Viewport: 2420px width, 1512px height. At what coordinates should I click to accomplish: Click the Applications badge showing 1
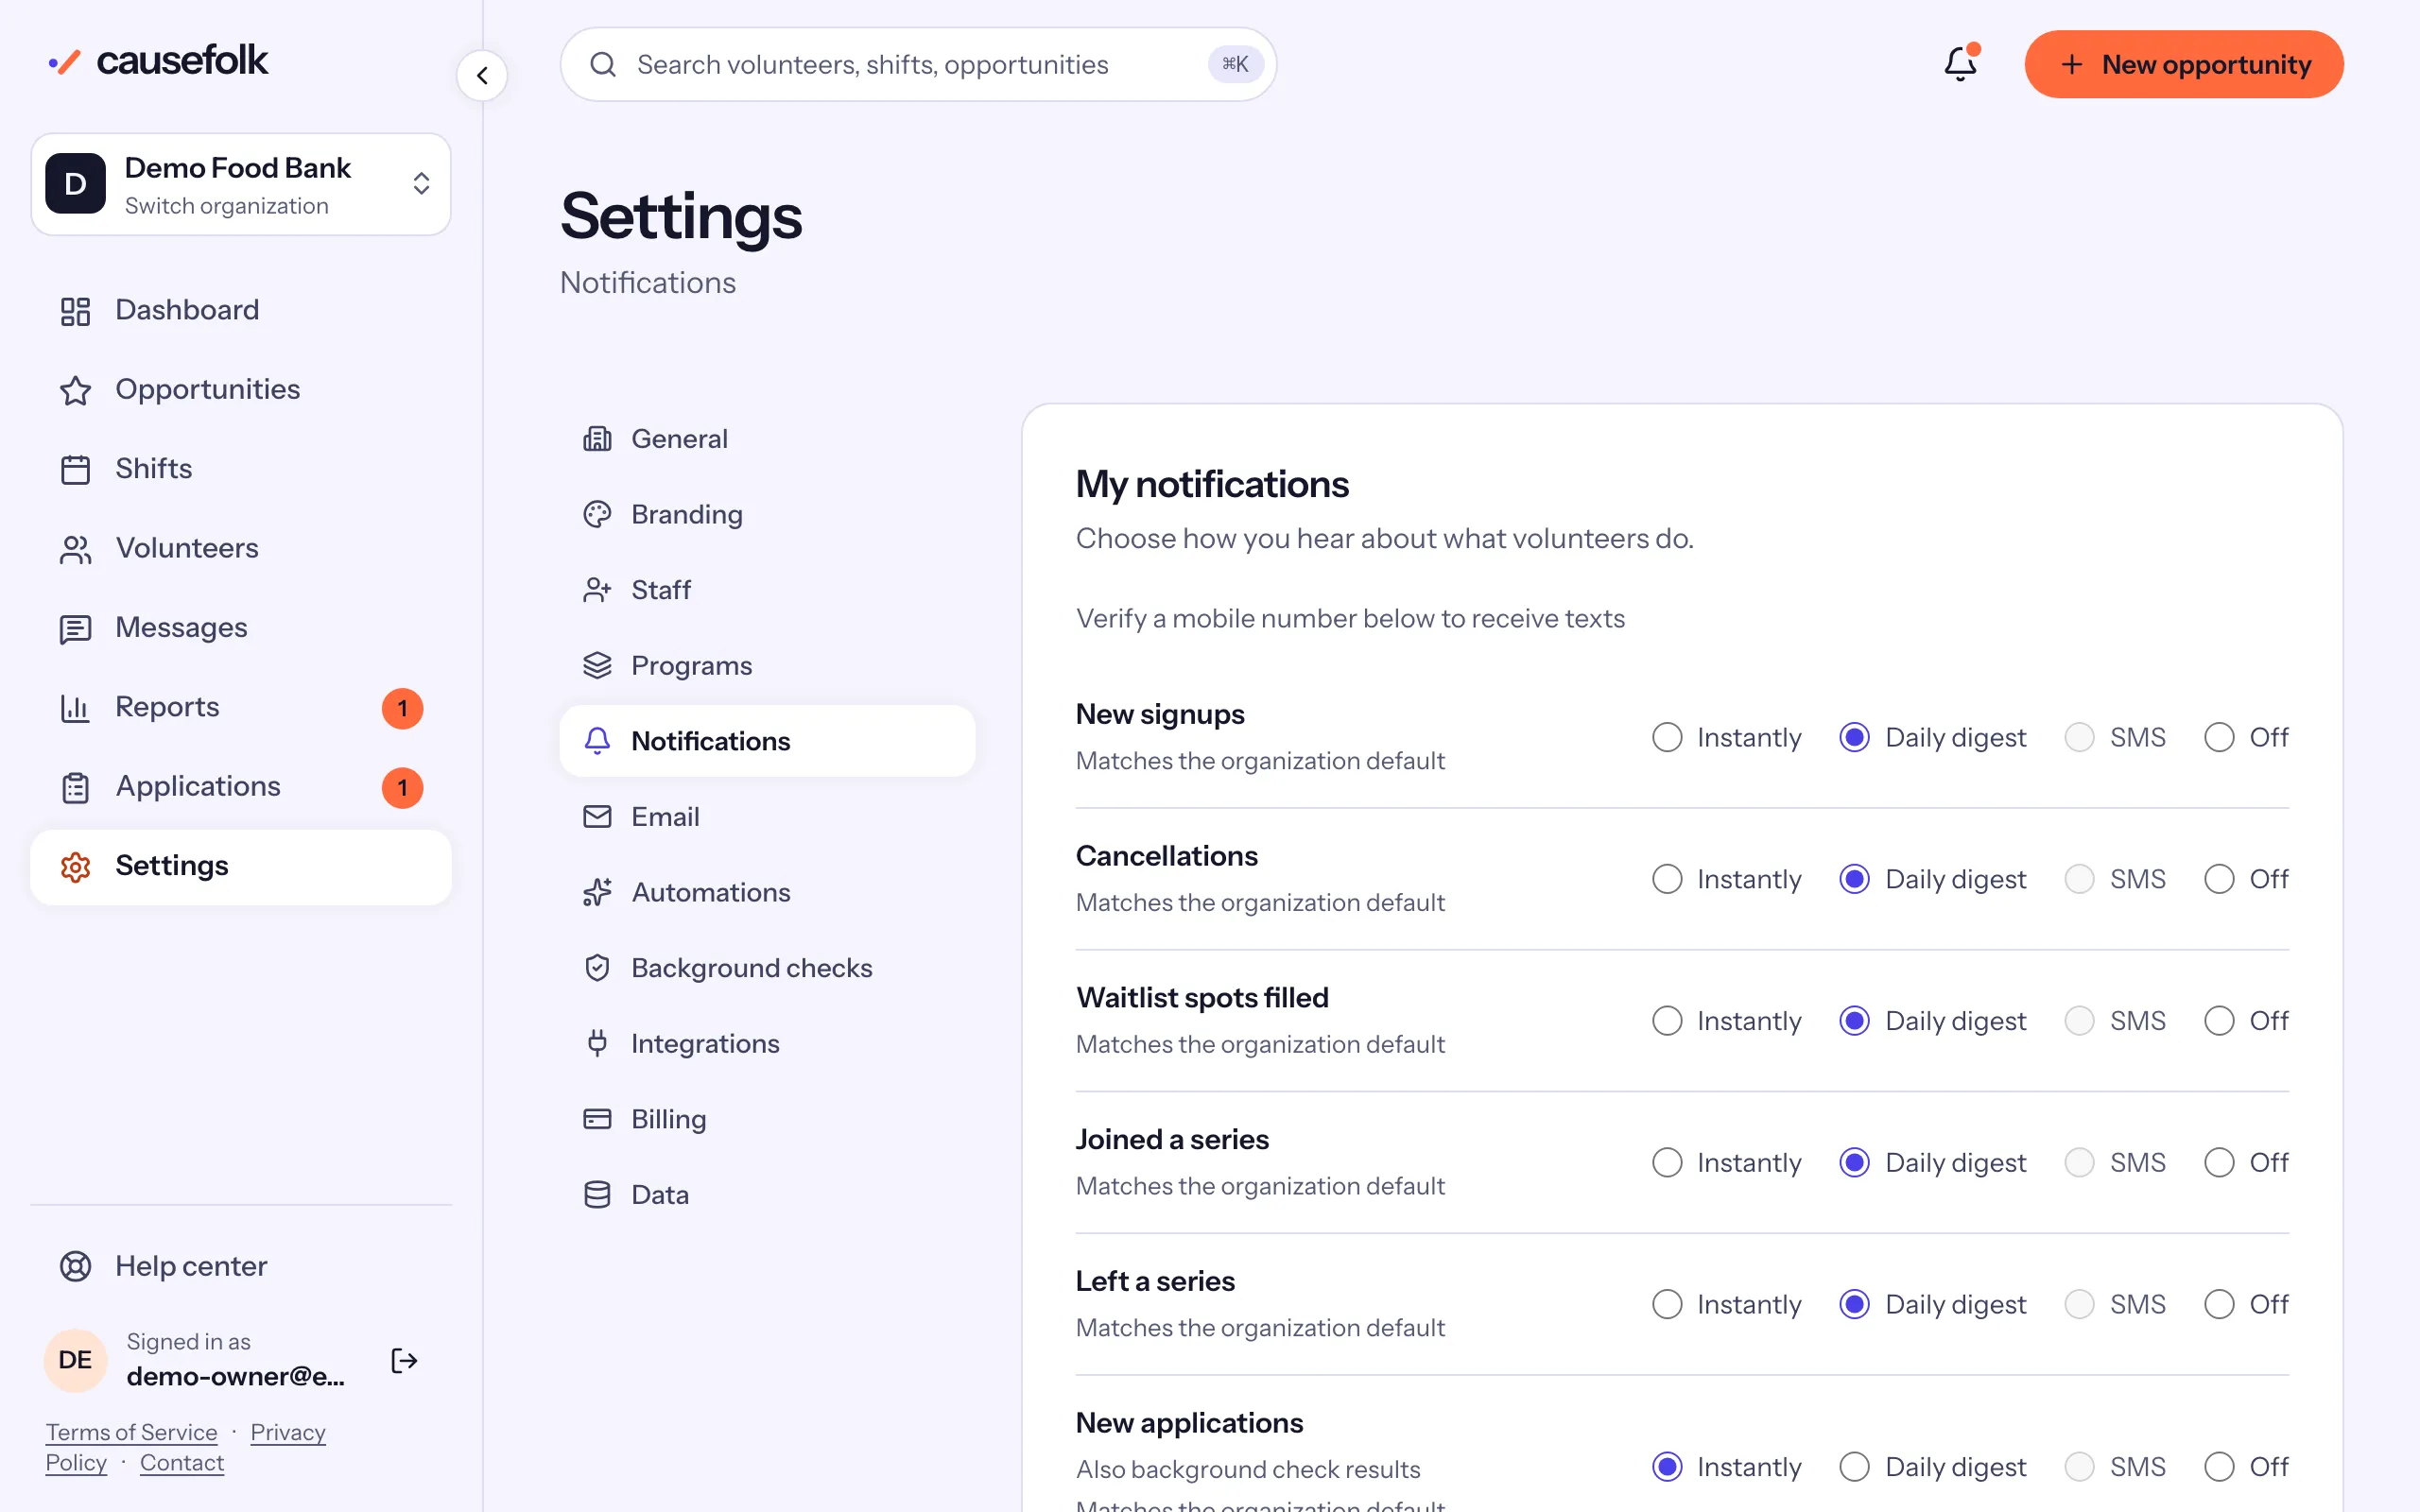coord(402,787)
